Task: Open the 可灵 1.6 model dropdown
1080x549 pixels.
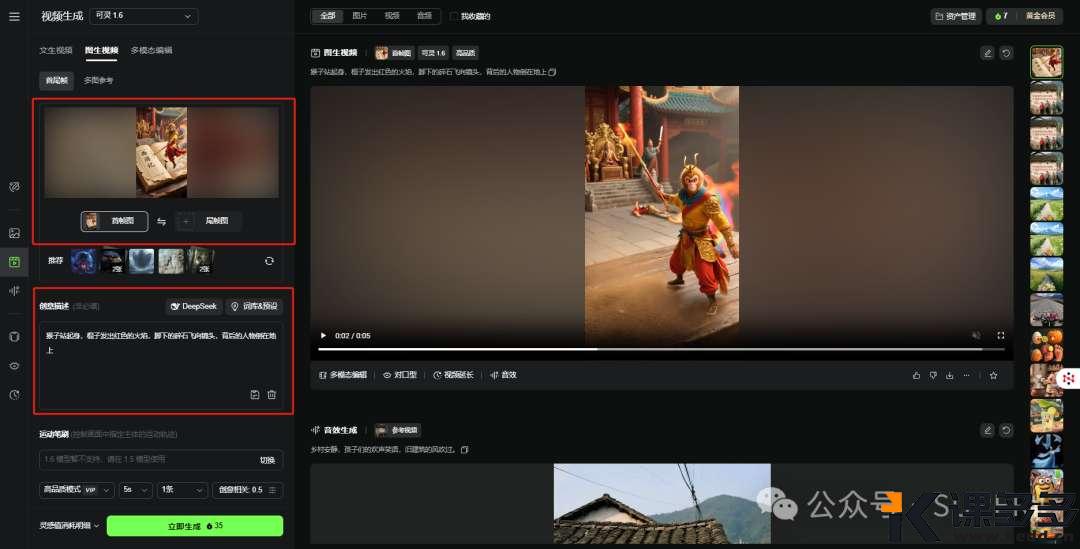Action: [144, 16]
